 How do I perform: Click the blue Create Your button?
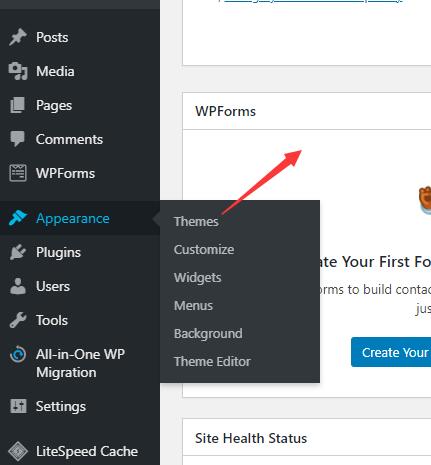point(391,352)
